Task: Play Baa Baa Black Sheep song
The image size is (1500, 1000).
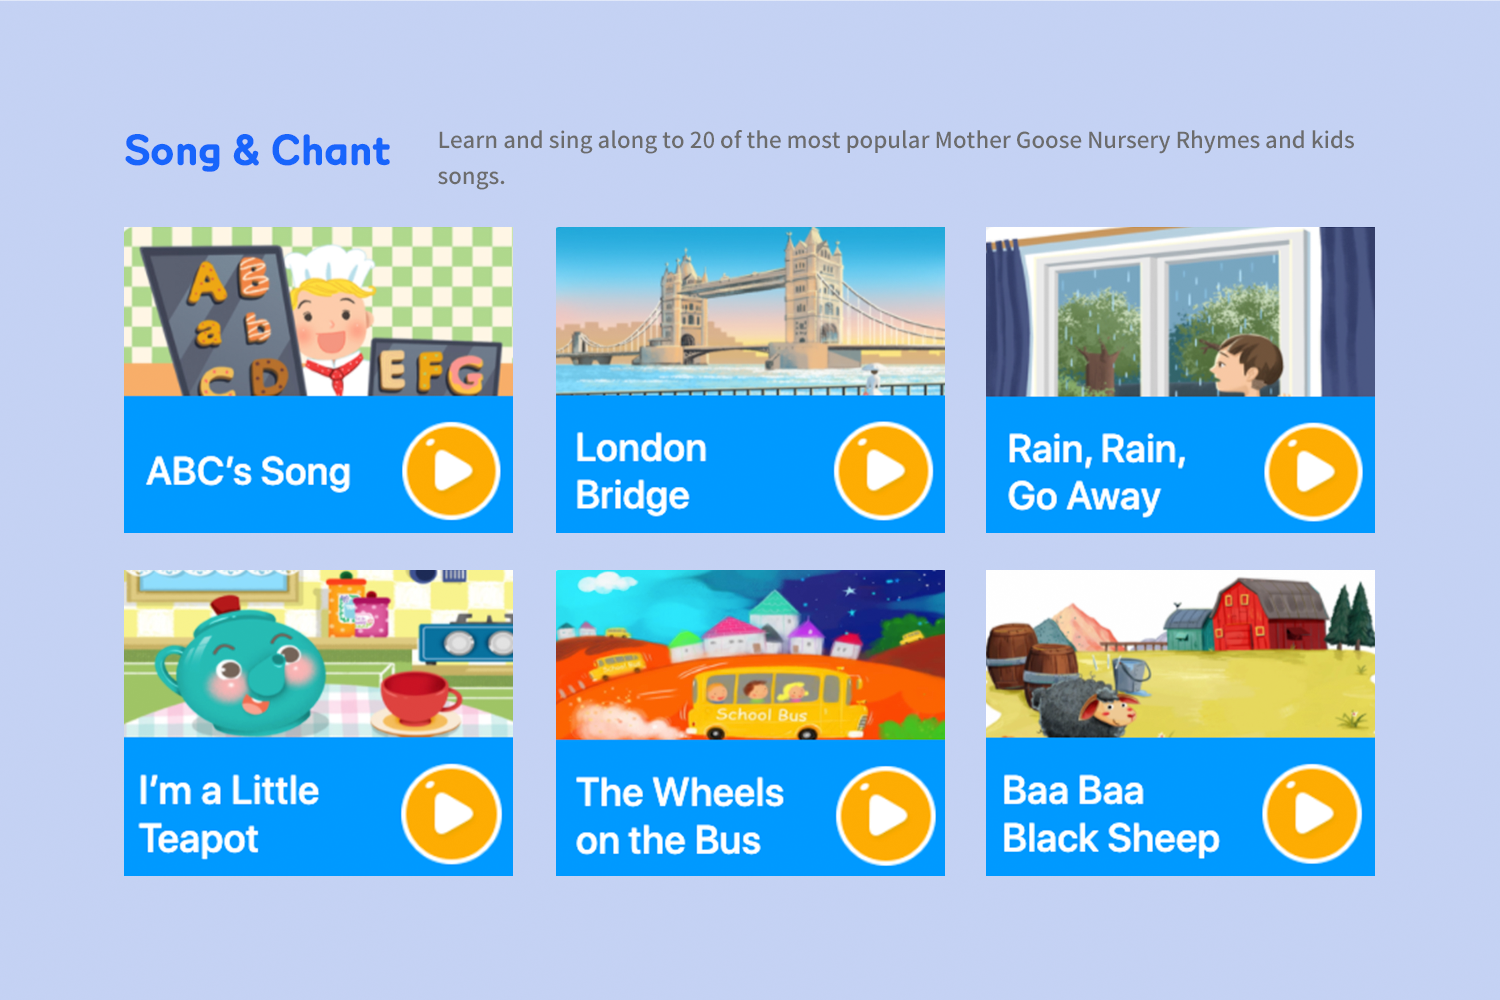Action: (1312, 814)
